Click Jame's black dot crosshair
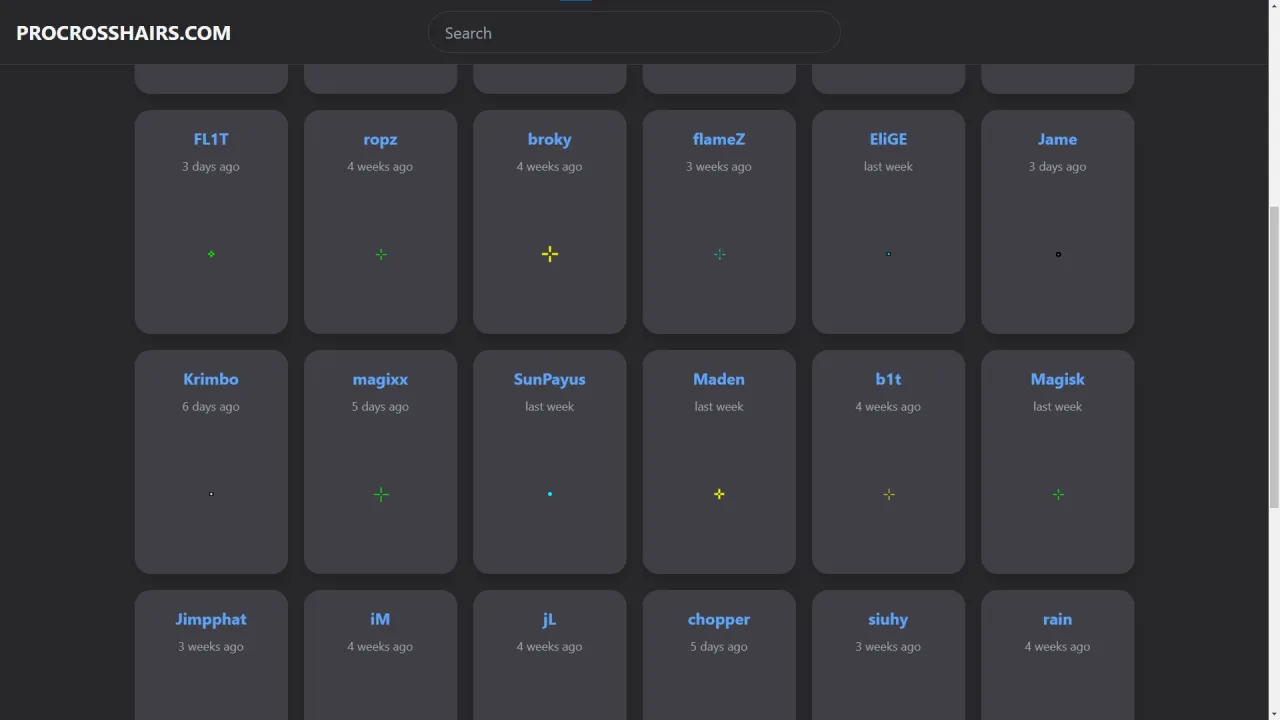The height and width of the screenshot is (720, 1280). tap(1058, 254)
